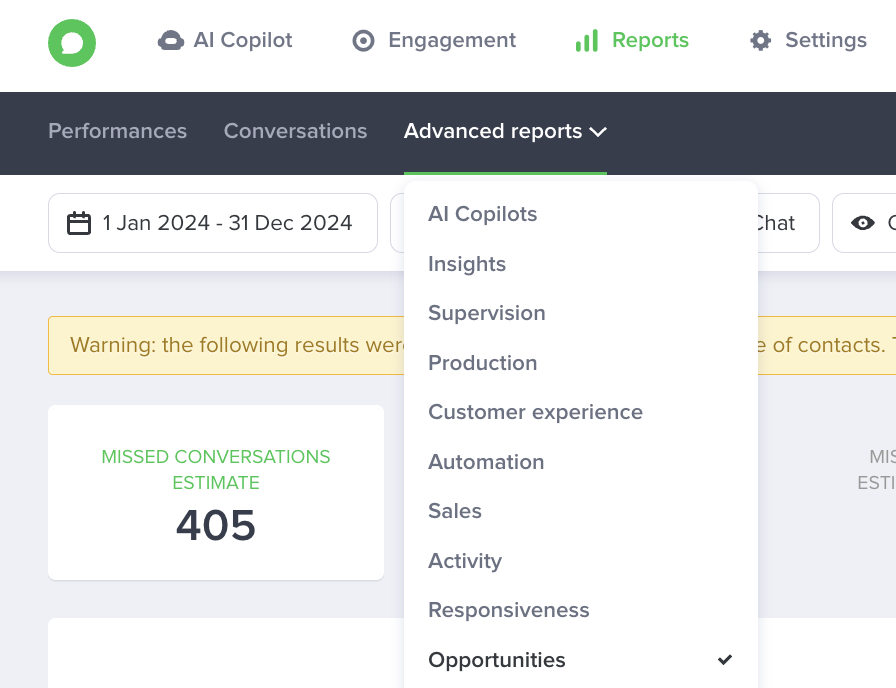Click the Chat filter button
Viewport: 896px width, 688px height.
click(788, 223)
